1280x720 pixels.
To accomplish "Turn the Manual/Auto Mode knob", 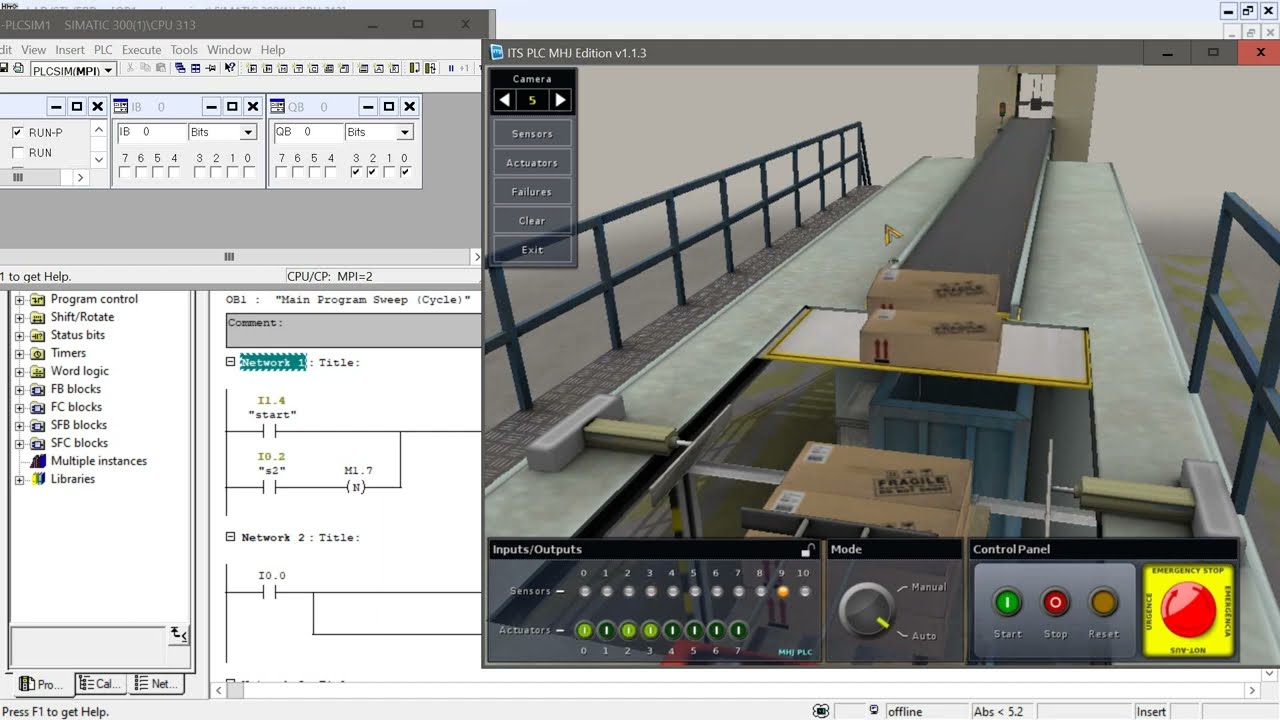I will (x=866, y=609).
